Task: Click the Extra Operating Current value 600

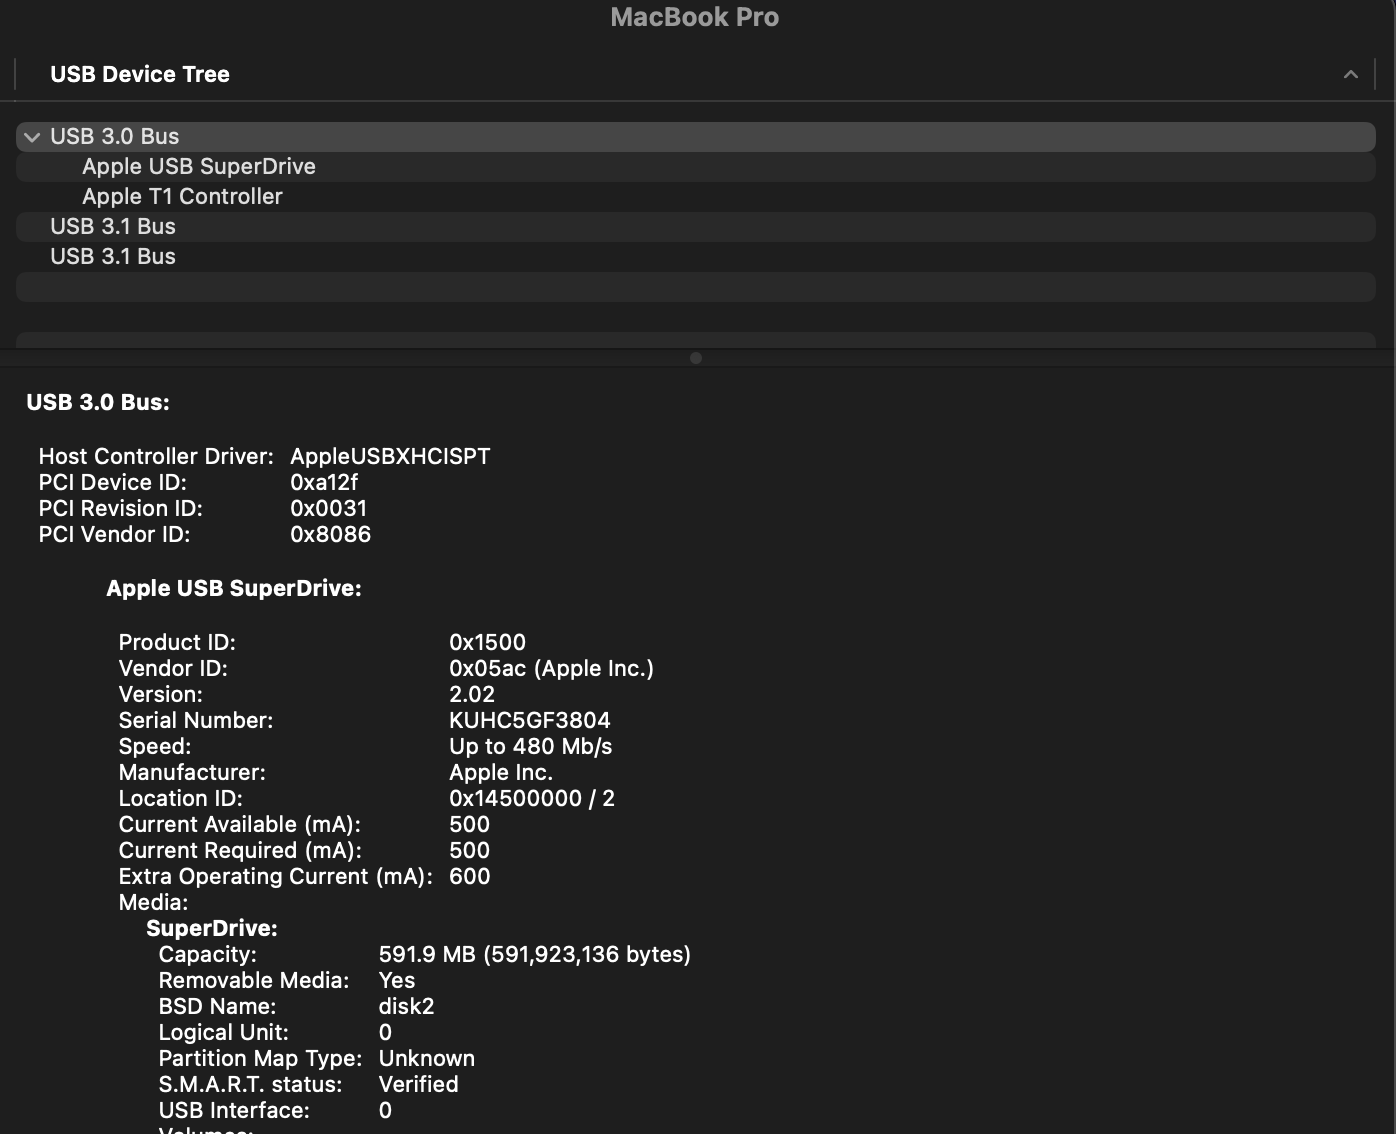Action: 469,876
